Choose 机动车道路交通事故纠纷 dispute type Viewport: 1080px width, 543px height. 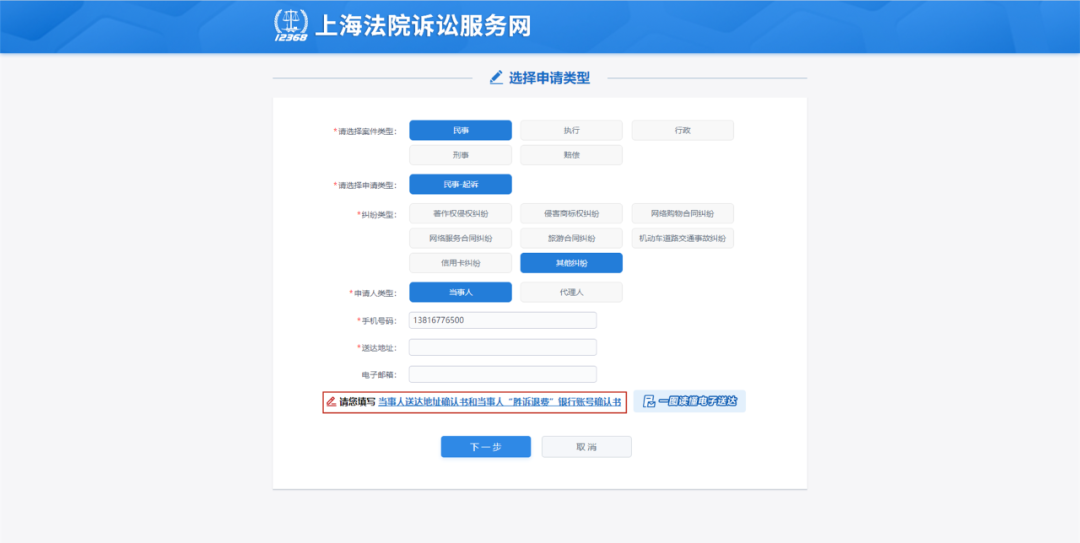(683, 238)
